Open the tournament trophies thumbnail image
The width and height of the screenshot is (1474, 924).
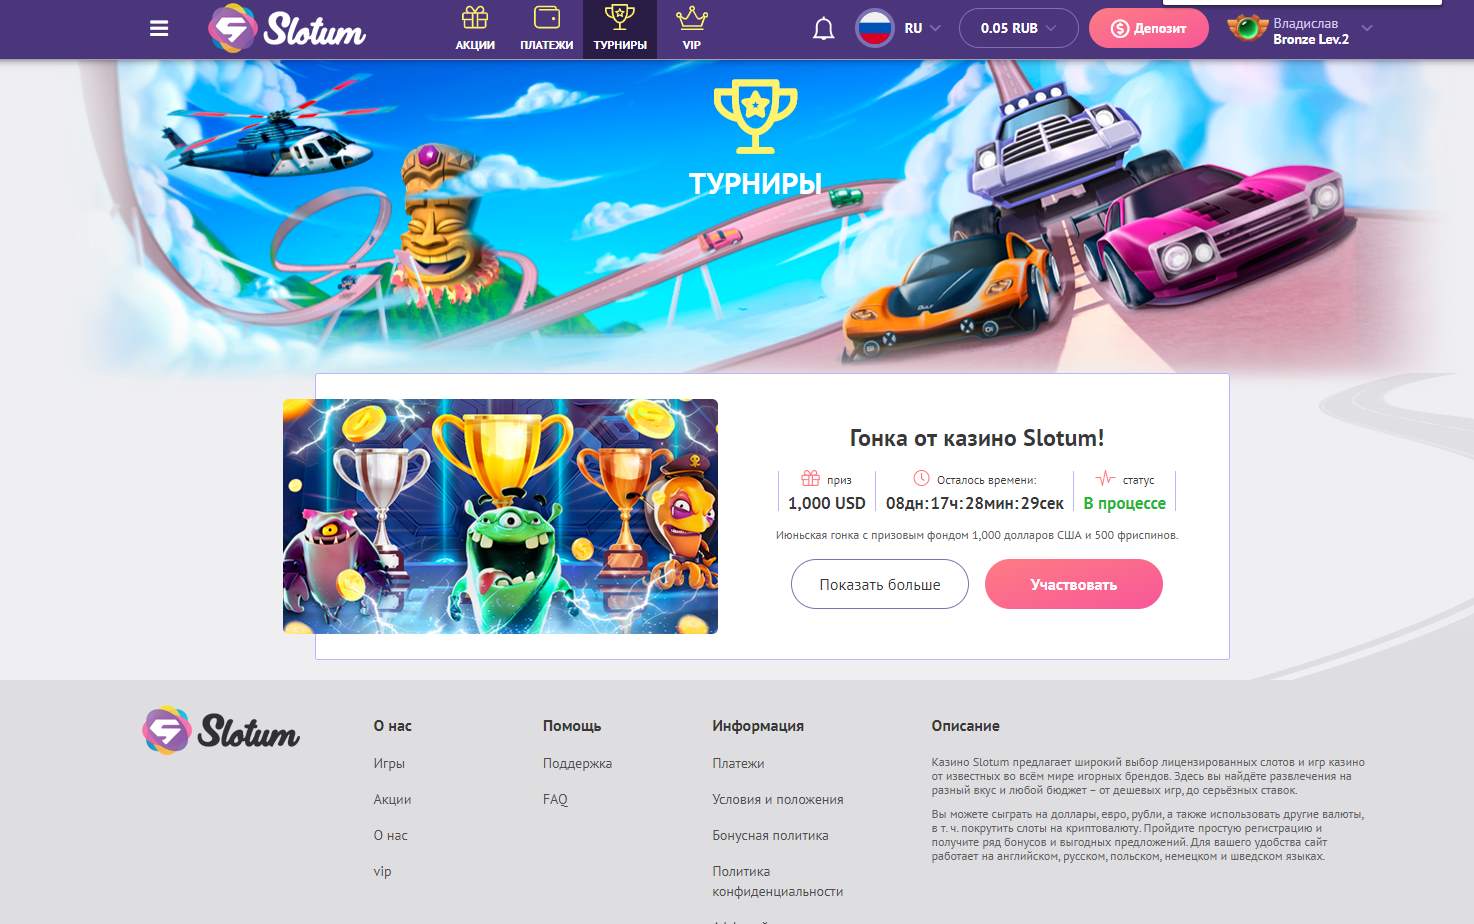coord(500,516)
